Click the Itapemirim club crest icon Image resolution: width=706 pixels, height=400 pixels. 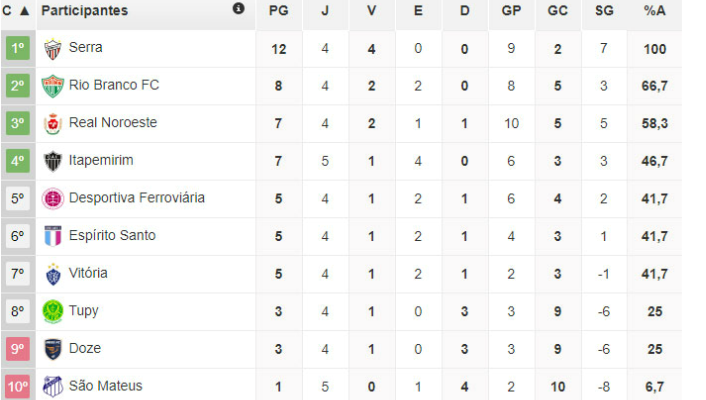pyautogui.click(x=52, y=161)
